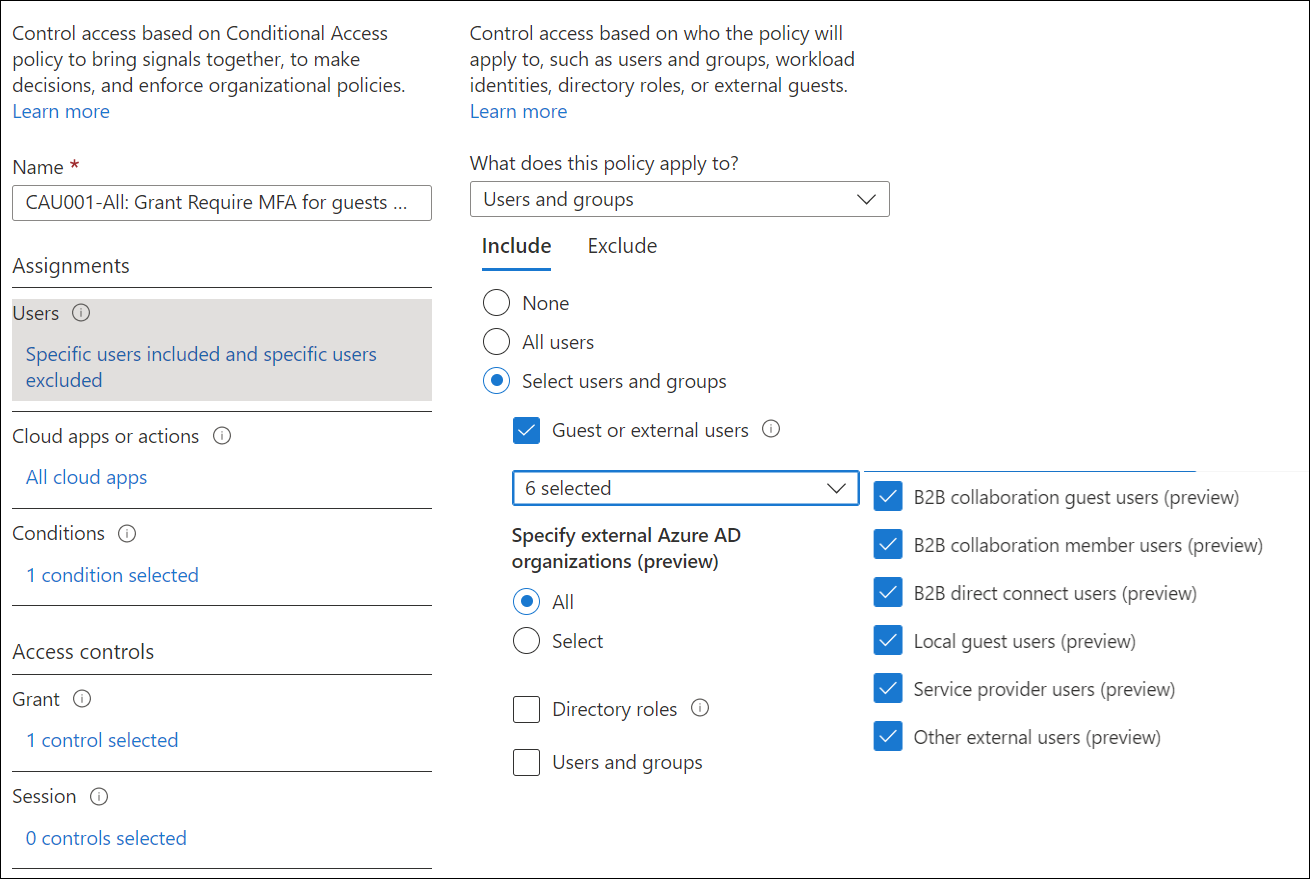This screenshot has height=879, width=1310.
Task: Uncheck Service provider users option
Action: click(x=888, y=688)
